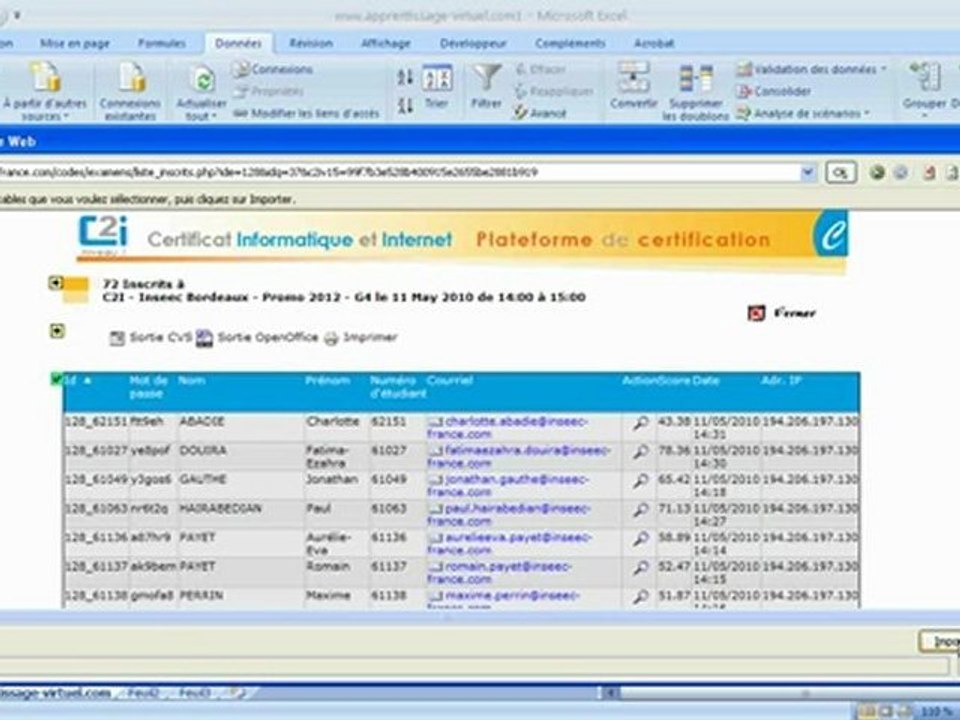The image size is (960, 720).
Task: Open fatimaezahra.douira email link
Action: (x=519, y=457)
